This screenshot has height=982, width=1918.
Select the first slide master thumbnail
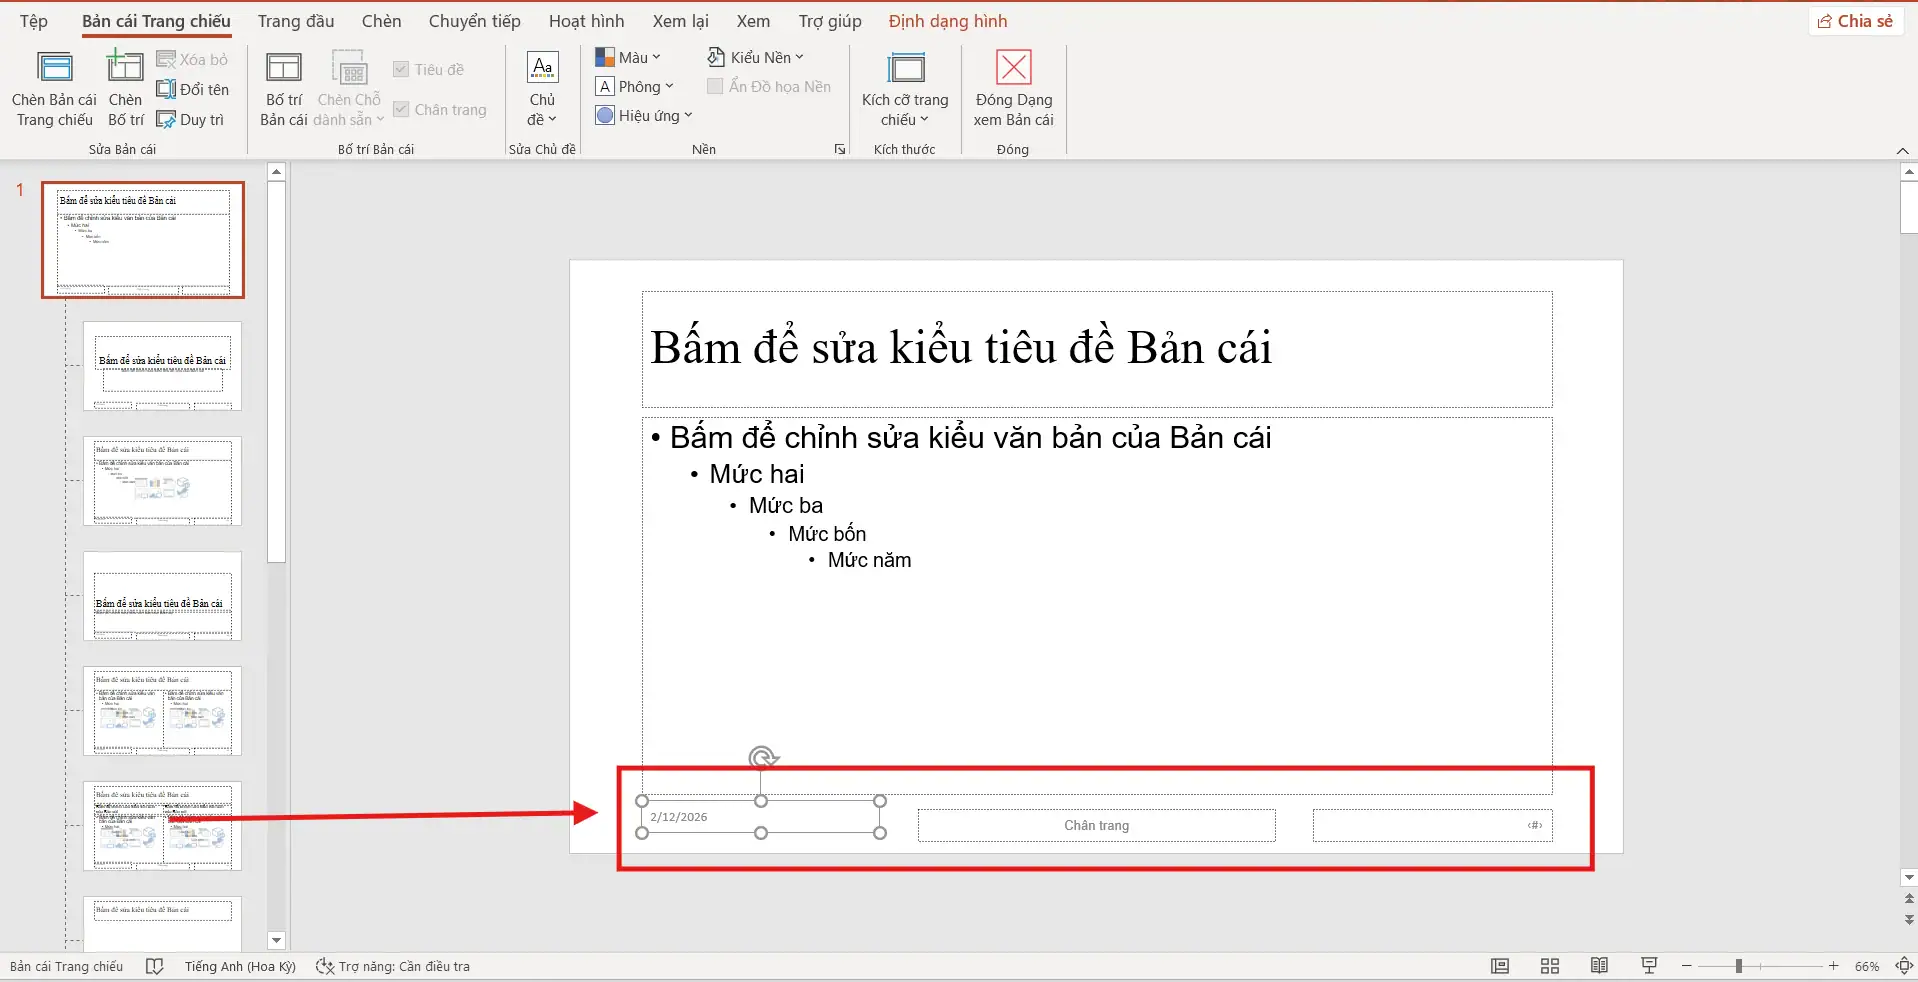142,240
